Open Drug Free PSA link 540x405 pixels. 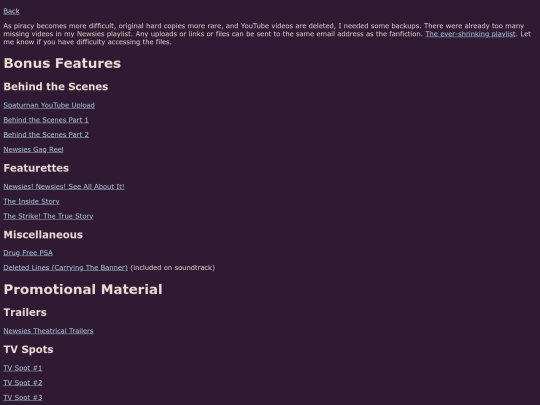pos(28,253)
